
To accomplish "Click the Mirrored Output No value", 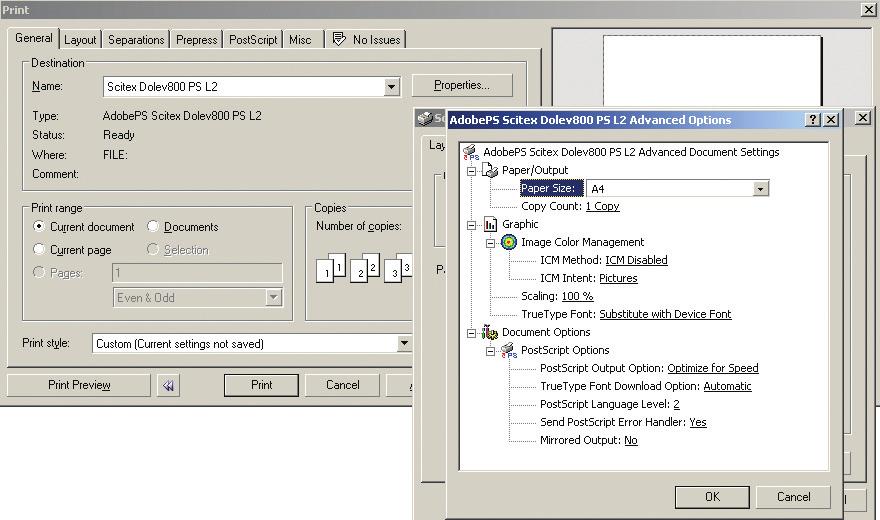I will (x=631, y=440).
